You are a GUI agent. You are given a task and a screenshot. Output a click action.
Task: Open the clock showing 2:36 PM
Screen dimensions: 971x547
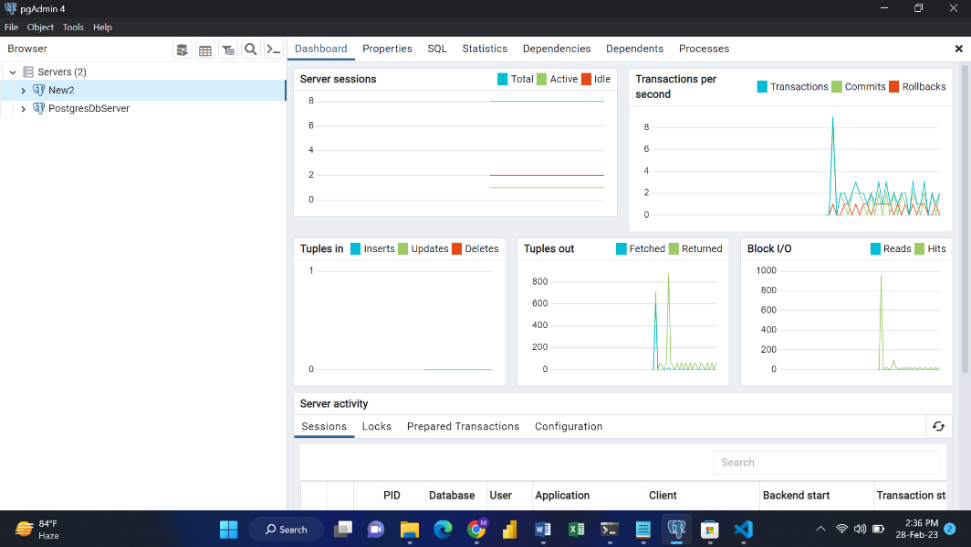click(x=917, y=529)
